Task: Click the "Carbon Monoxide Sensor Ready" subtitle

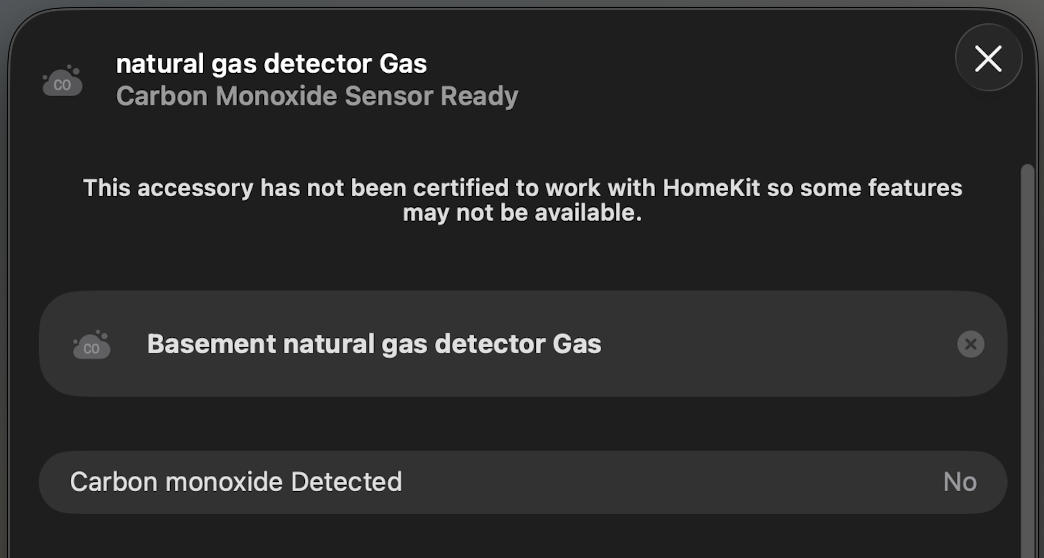Action: tap(317, 97)
